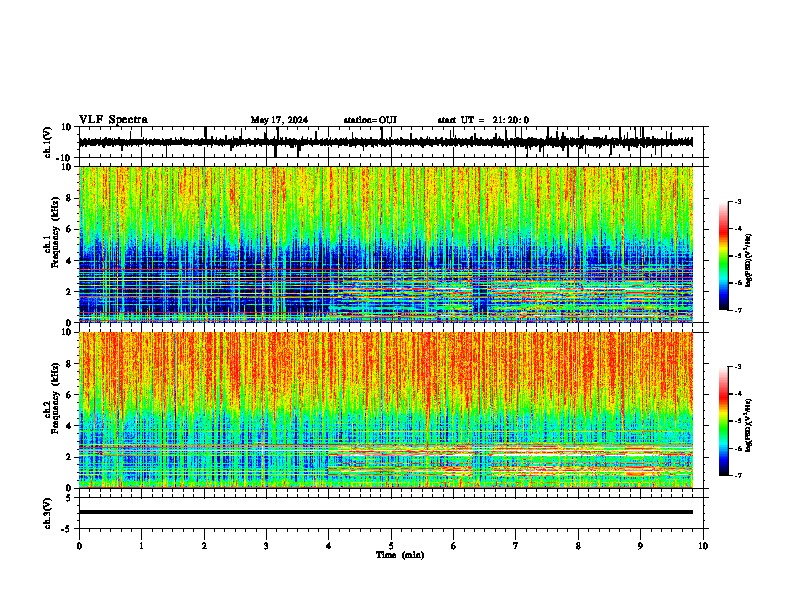Viewport: 792px width, 612px height.
Task: Click time axis tick label "2"
Action: [204, 546]
